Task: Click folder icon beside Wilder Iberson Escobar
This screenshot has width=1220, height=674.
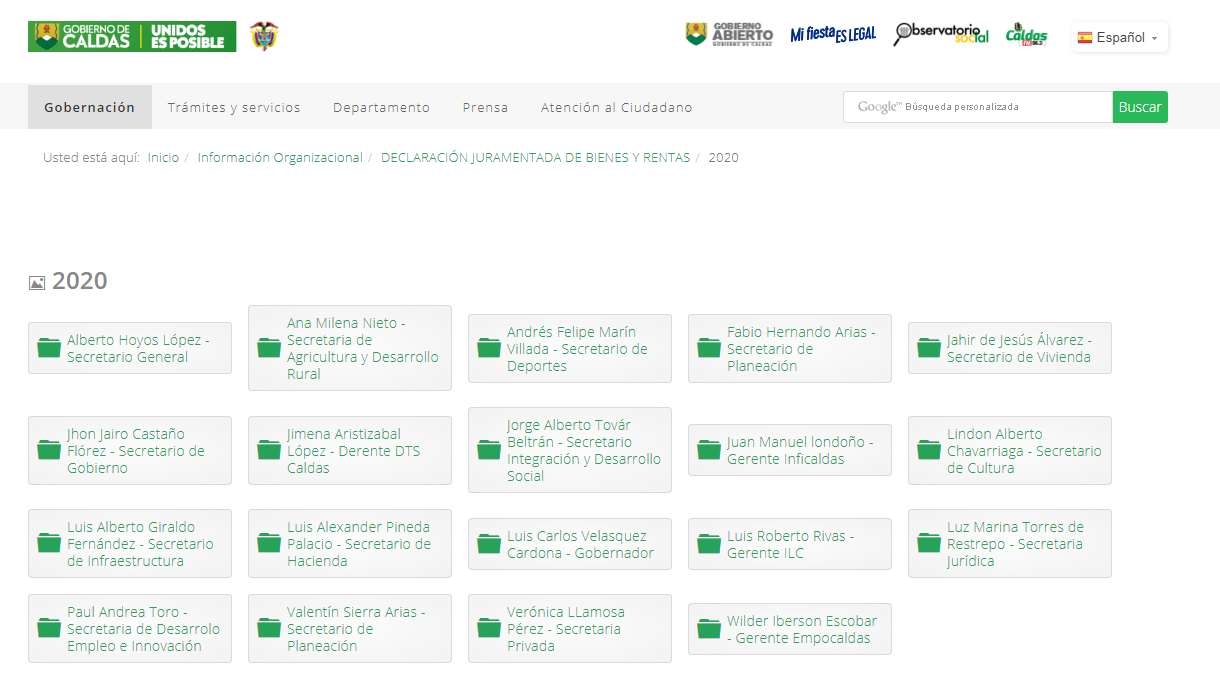Action: tap(709, 629)
